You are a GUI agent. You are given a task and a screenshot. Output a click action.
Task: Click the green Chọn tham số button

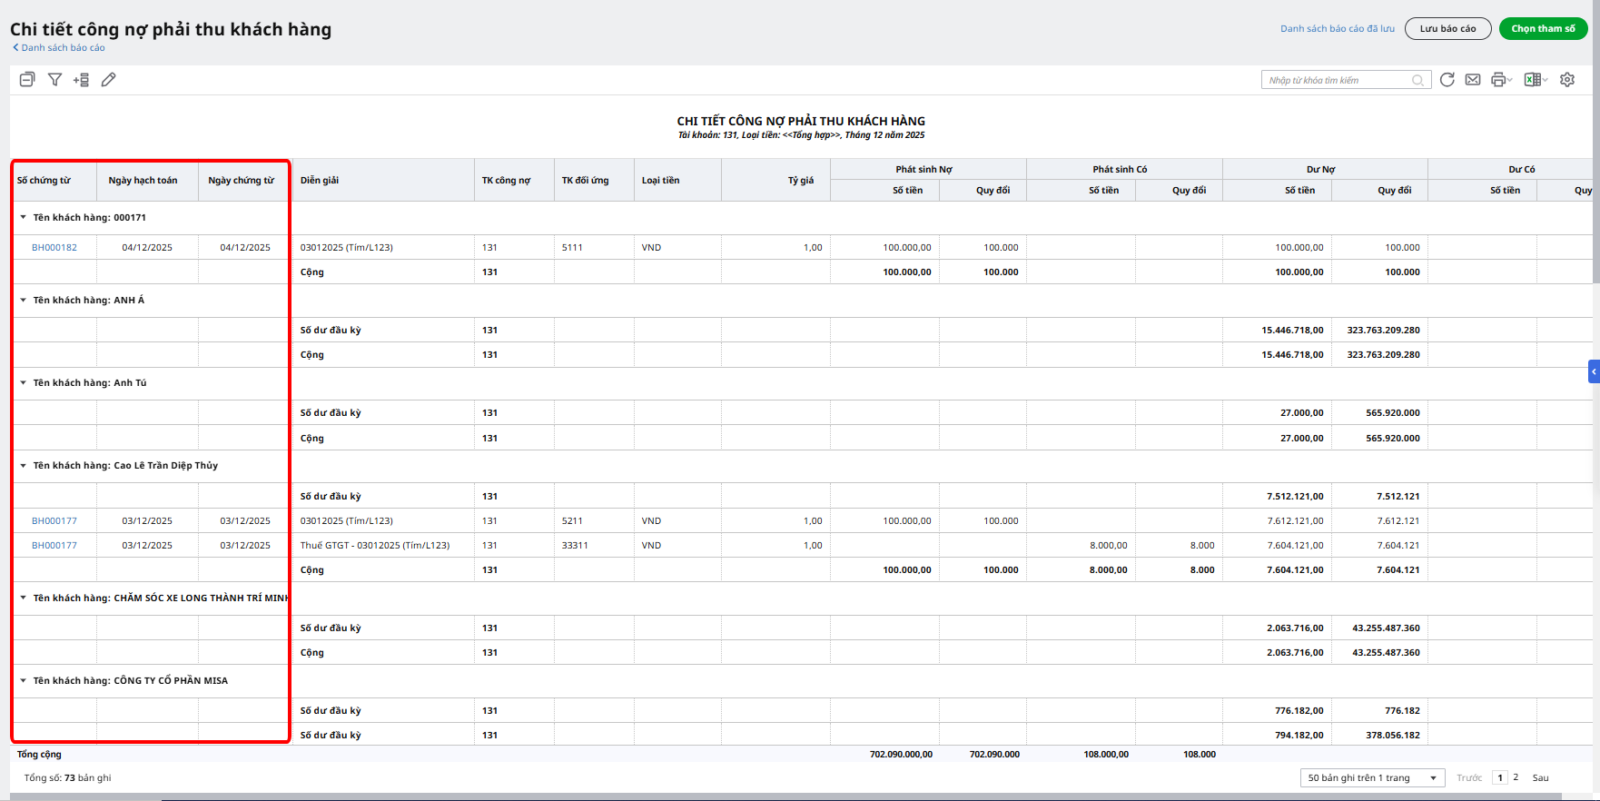click(x=1542, y=29)
